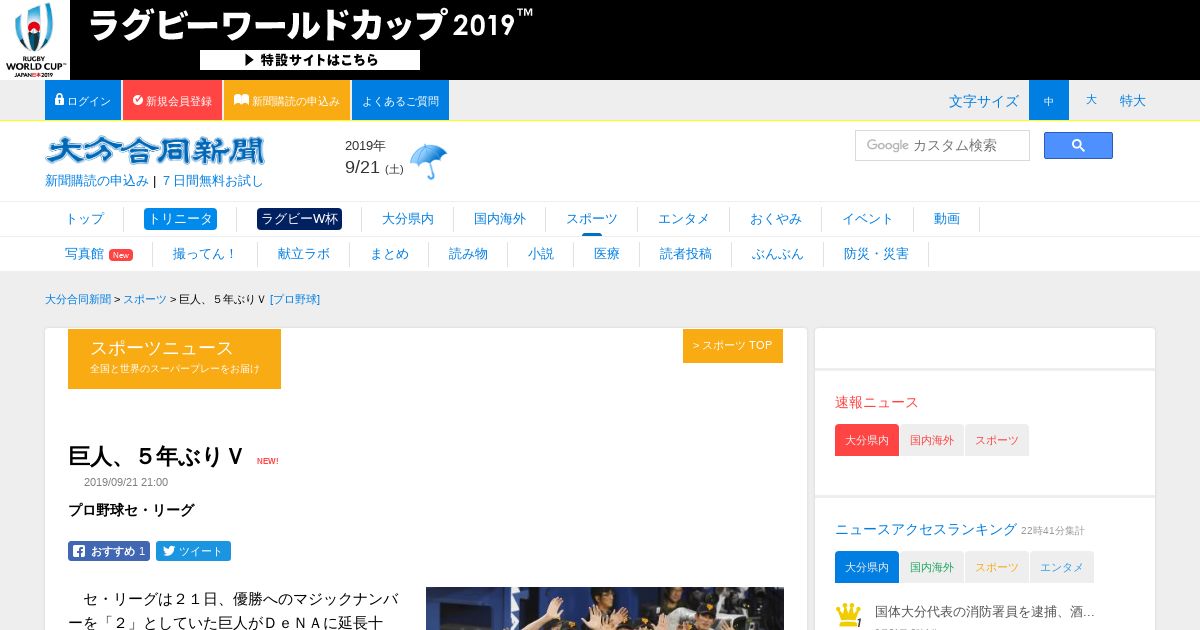Screen dimensions: 1200x630
Task: Open まとめ sub menu item
Action: pyautogui.click(x=389, y=254)
